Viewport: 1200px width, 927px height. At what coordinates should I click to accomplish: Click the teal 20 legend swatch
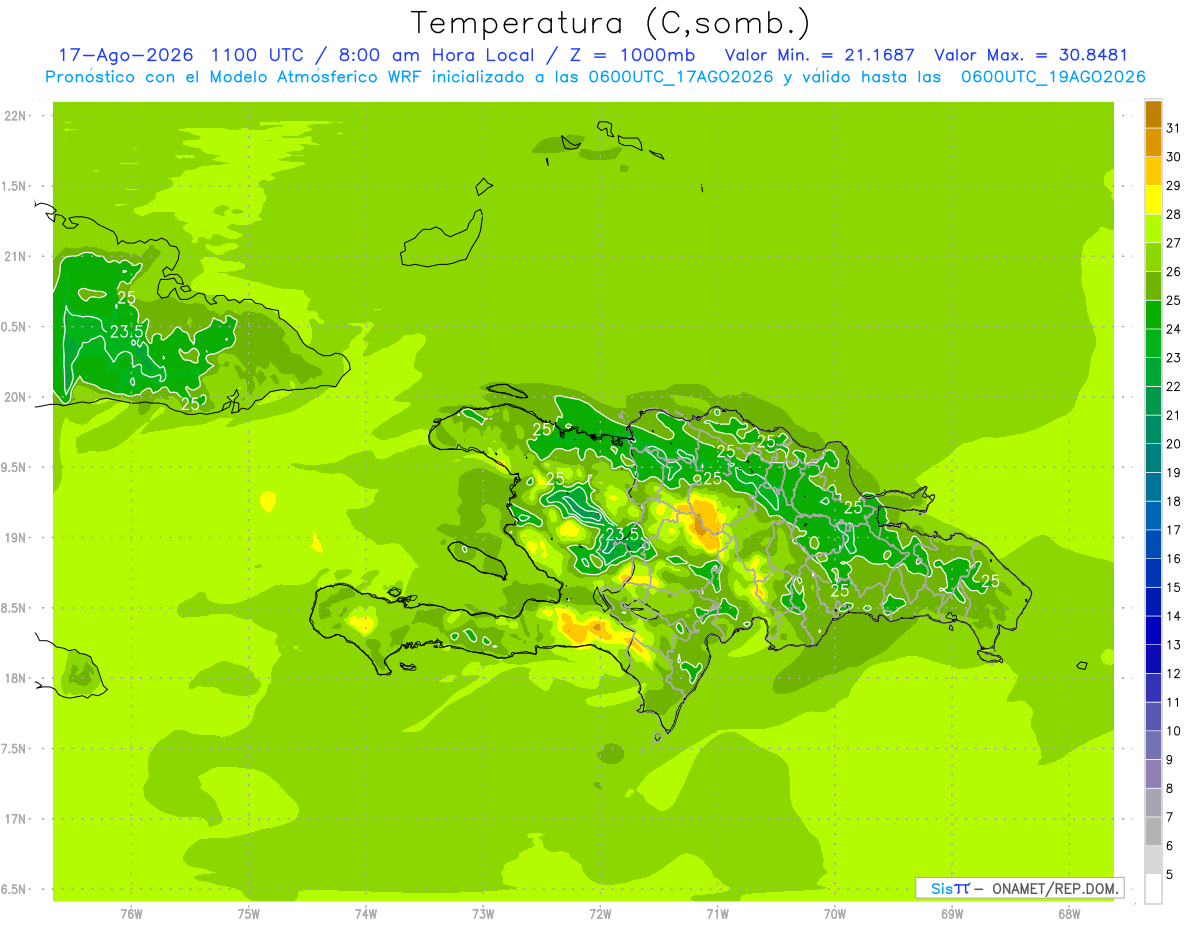pos(1153,430)
